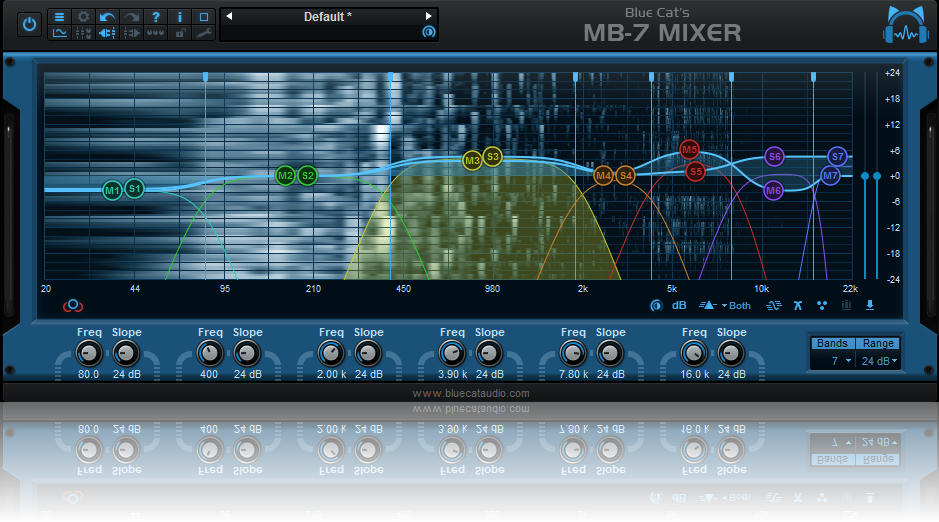Viewport: 939px width, 522px height.
Task: Open the wrench settings icon
Action: point(203,33)
